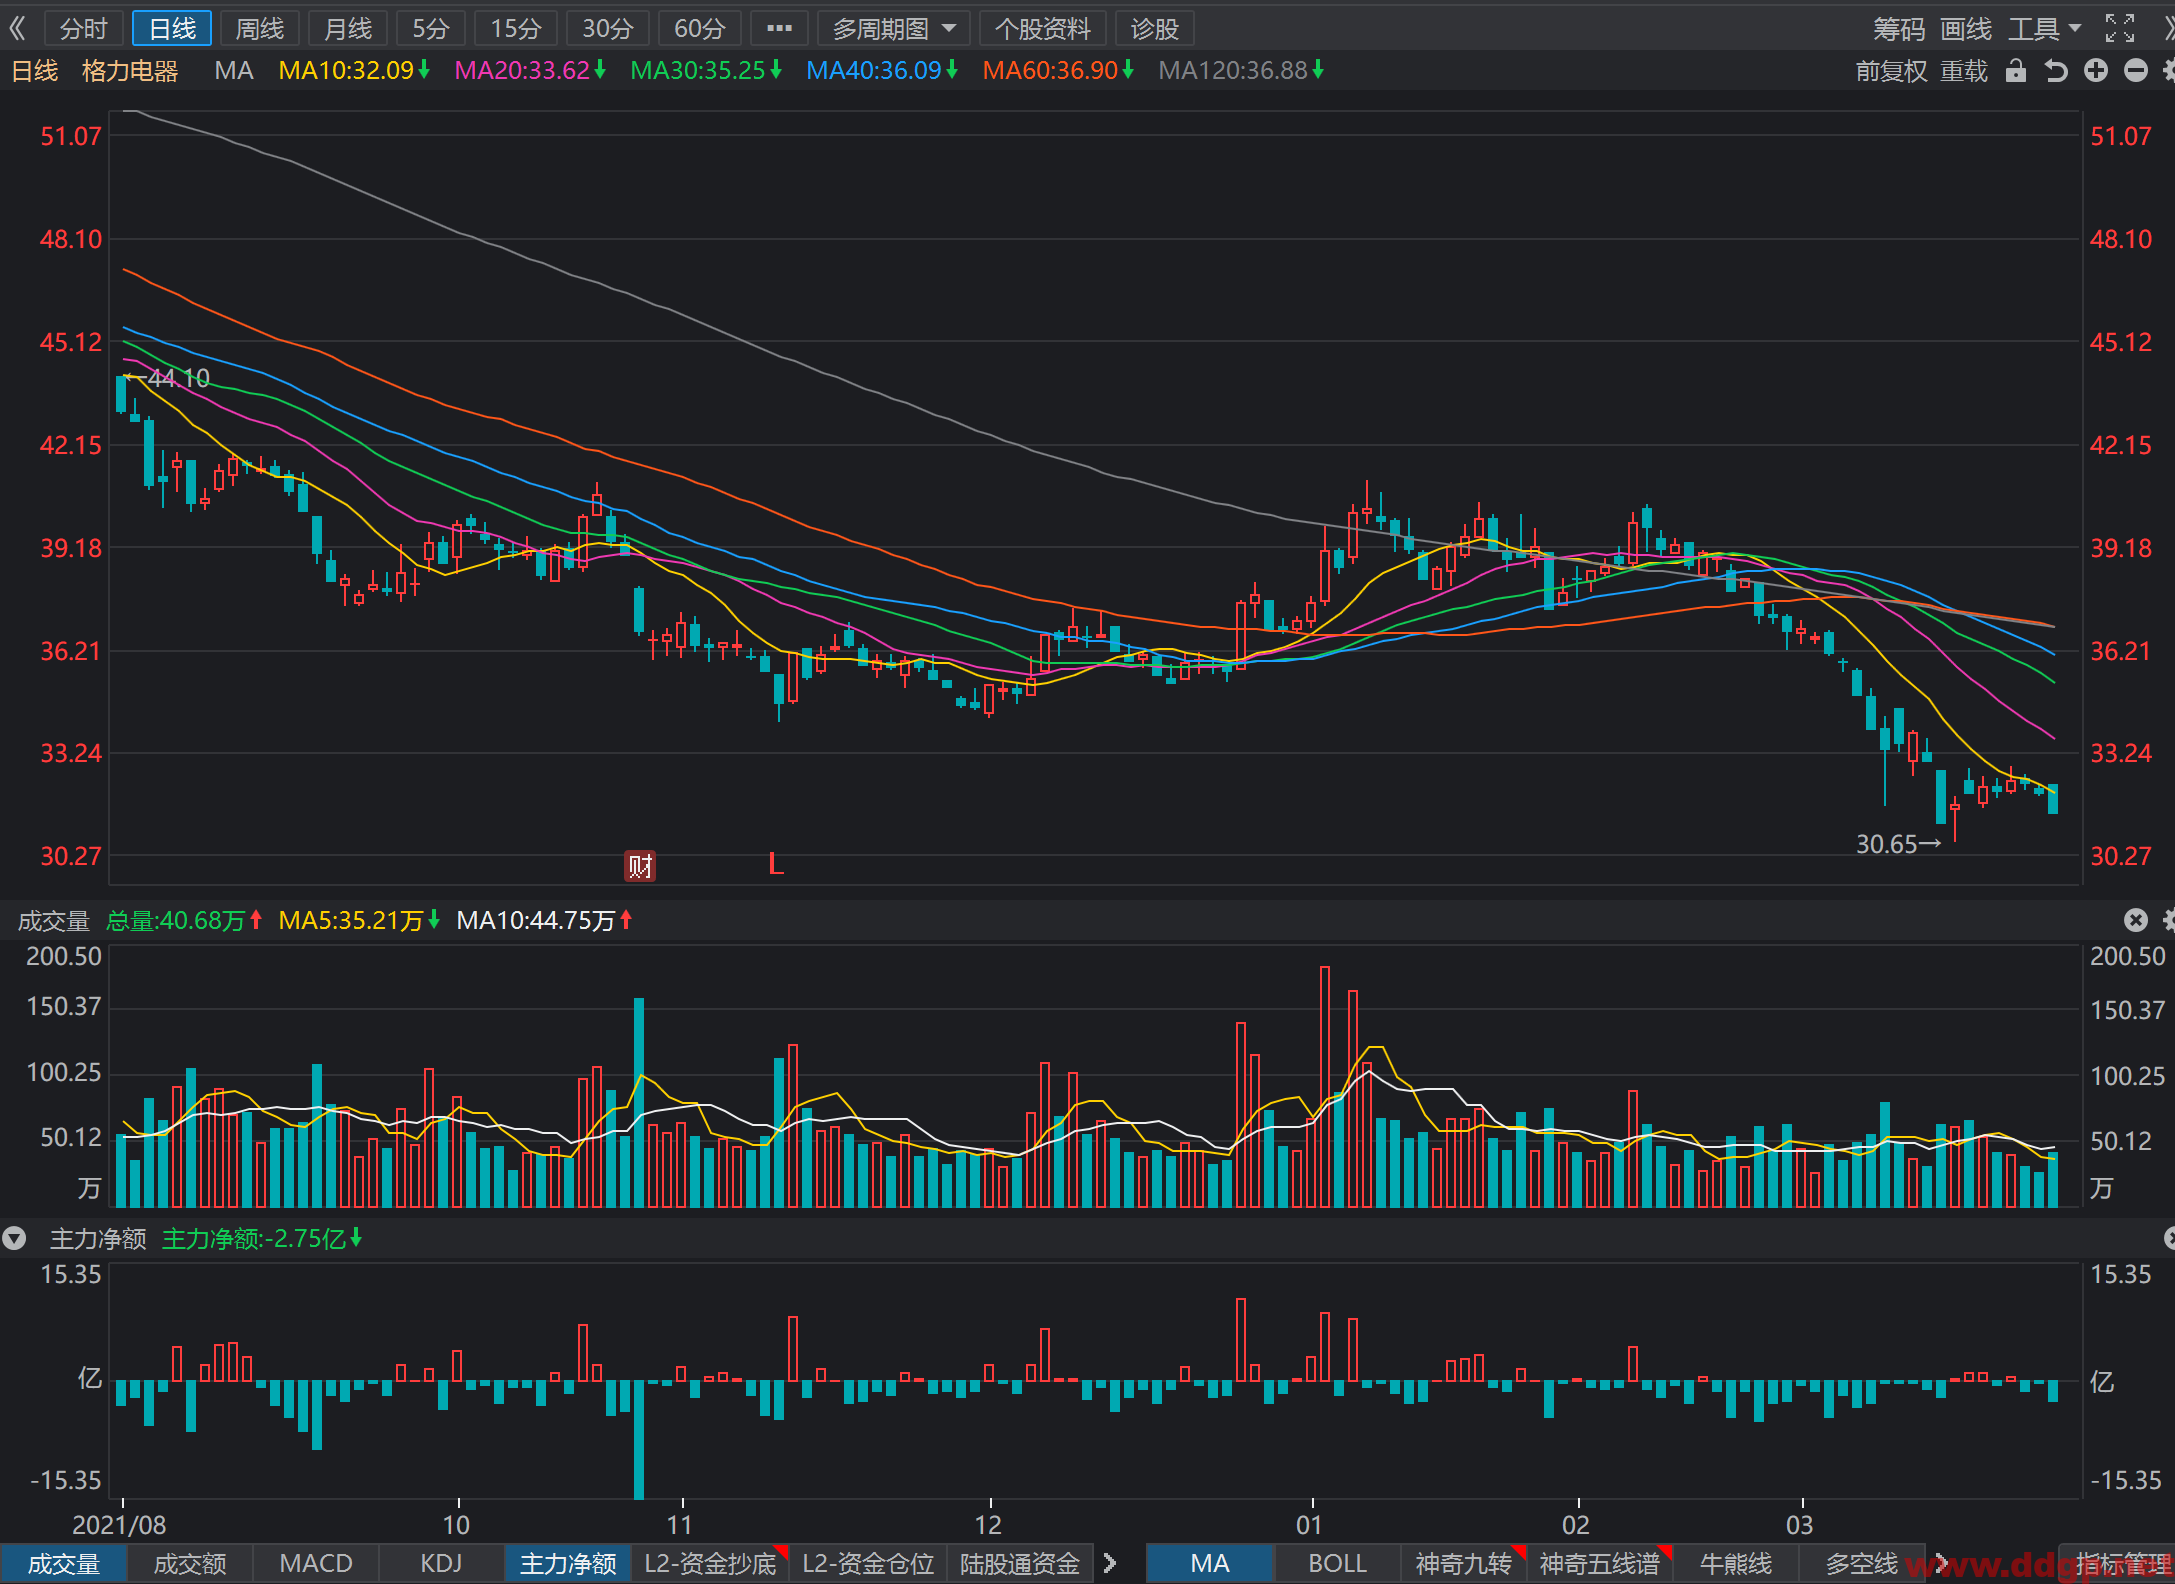Select the 60分 period

pyautogui.click(x=699, y=29)
